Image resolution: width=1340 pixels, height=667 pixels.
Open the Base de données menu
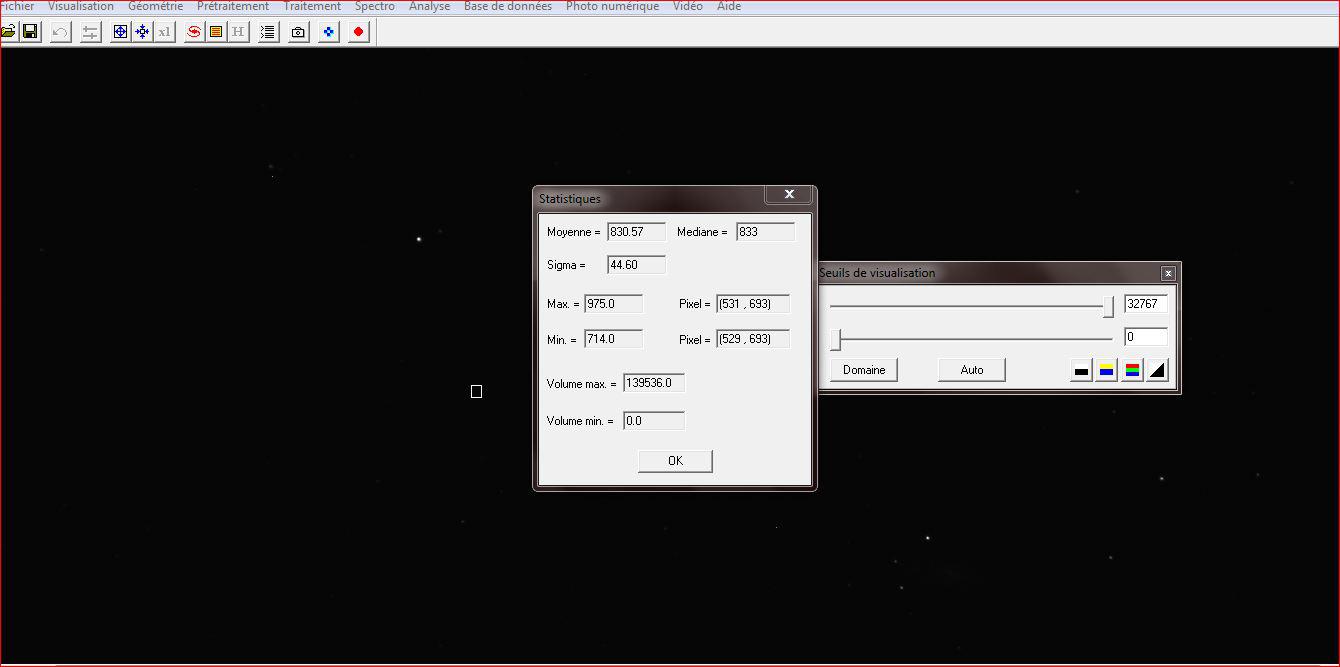pyautogui.click(x=508, y=7)
